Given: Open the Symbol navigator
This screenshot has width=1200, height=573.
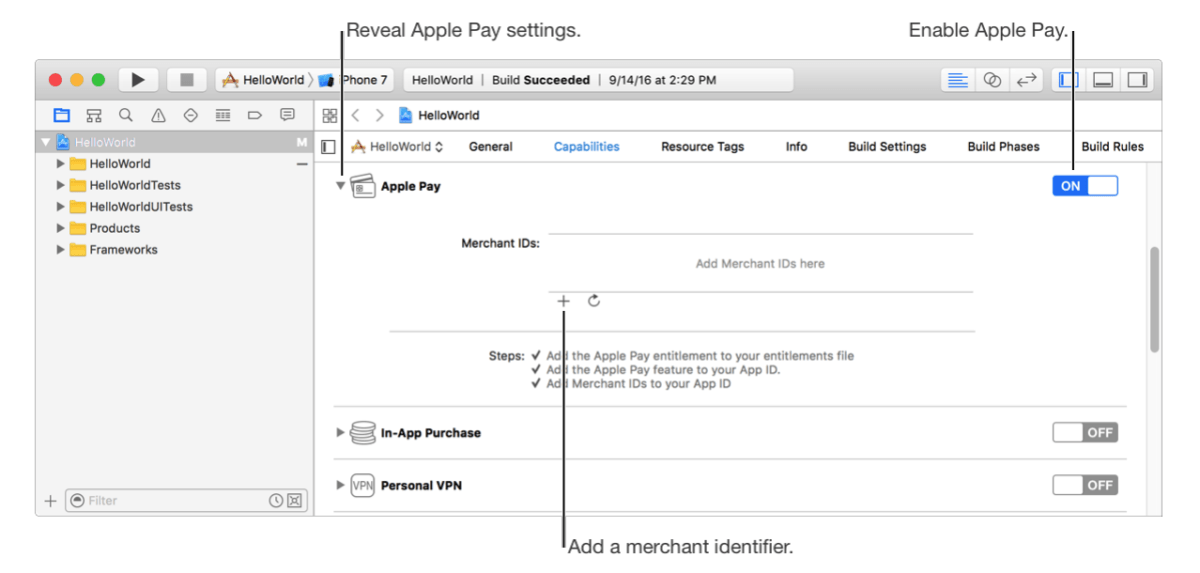Looking at the screenshot, I should pos(94,115).
